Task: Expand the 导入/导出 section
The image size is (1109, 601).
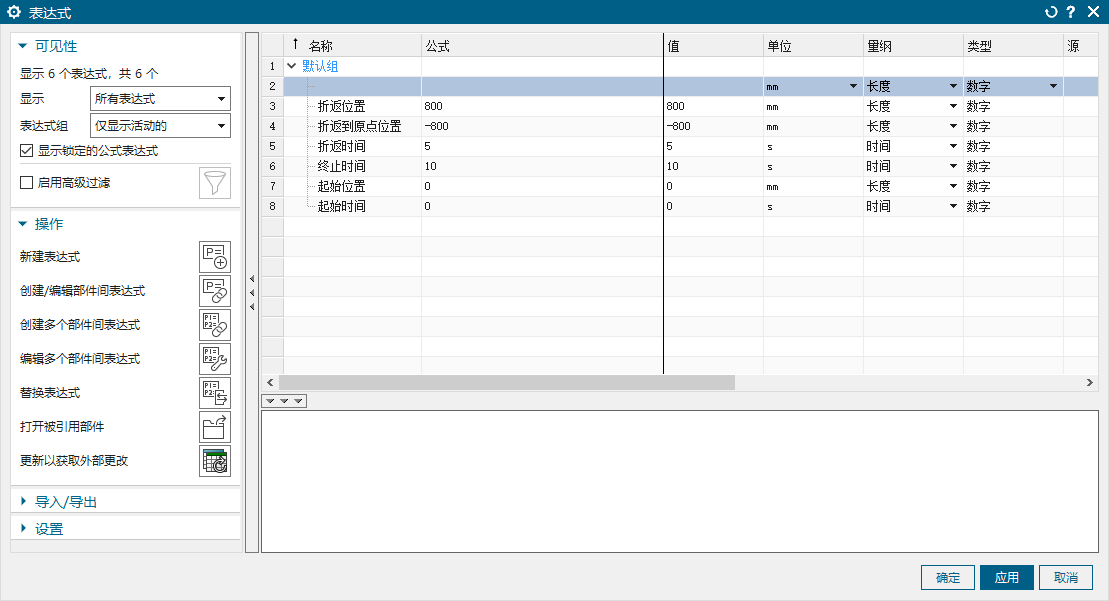Action: click(x=65, y=501)
